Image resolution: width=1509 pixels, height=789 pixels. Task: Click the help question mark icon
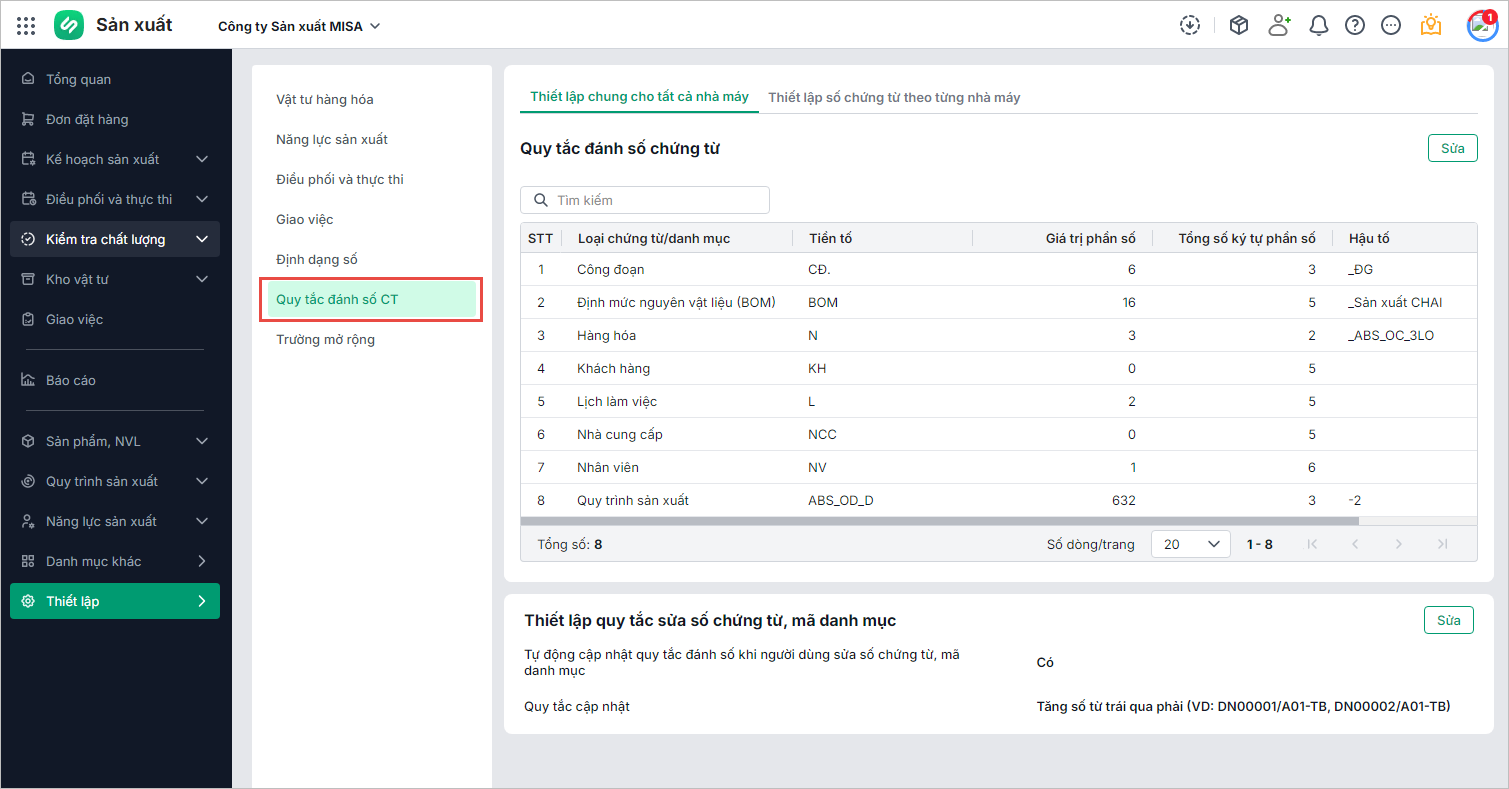coord(1355,26)
